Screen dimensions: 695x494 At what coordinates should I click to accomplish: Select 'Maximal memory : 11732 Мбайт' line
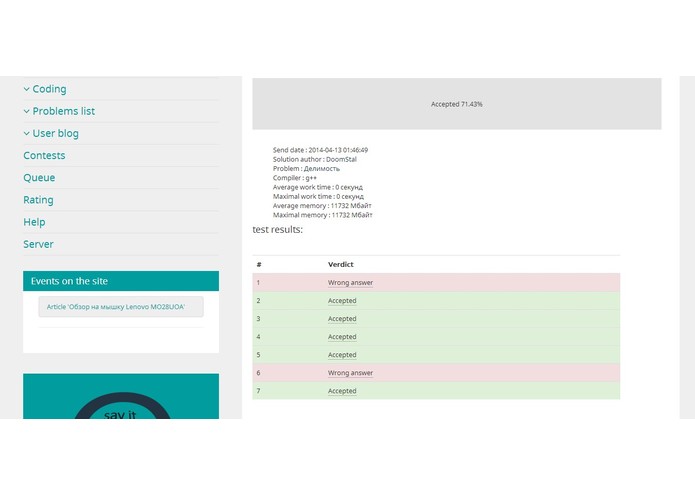pos(323,215)
